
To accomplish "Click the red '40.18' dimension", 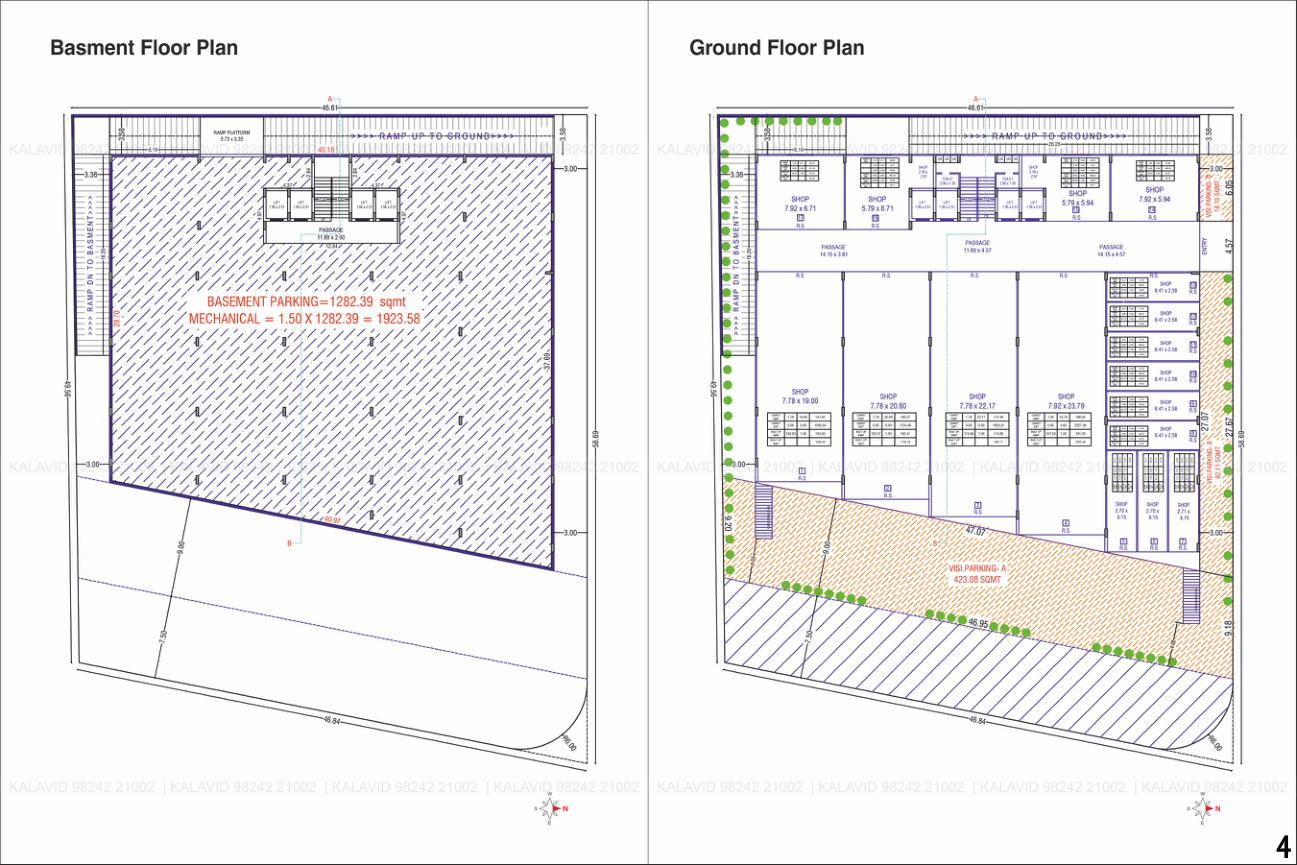I will click(325, 150).
